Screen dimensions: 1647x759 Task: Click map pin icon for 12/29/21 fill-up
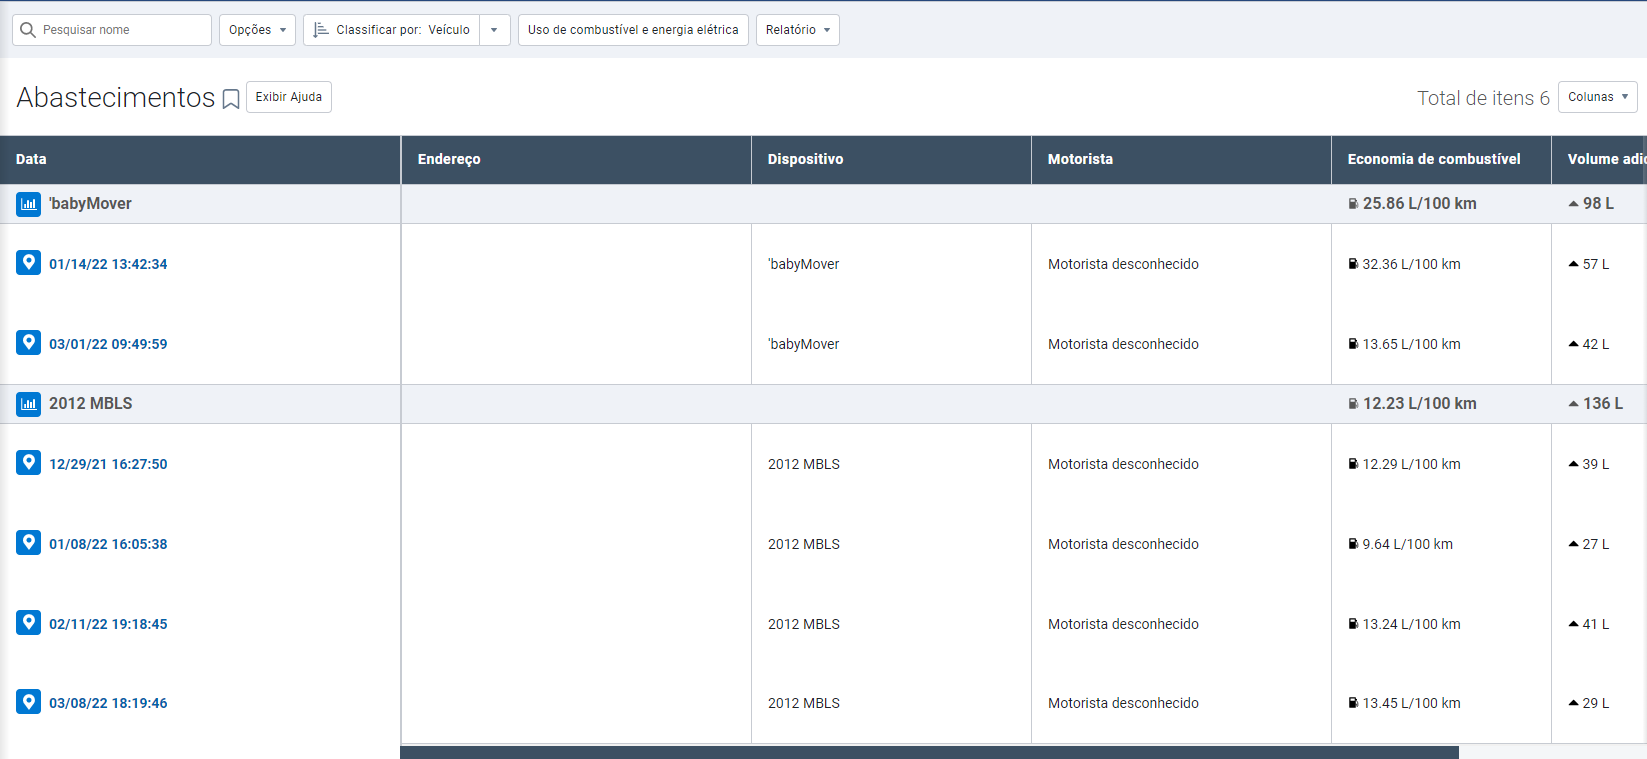tap(29, 463)
